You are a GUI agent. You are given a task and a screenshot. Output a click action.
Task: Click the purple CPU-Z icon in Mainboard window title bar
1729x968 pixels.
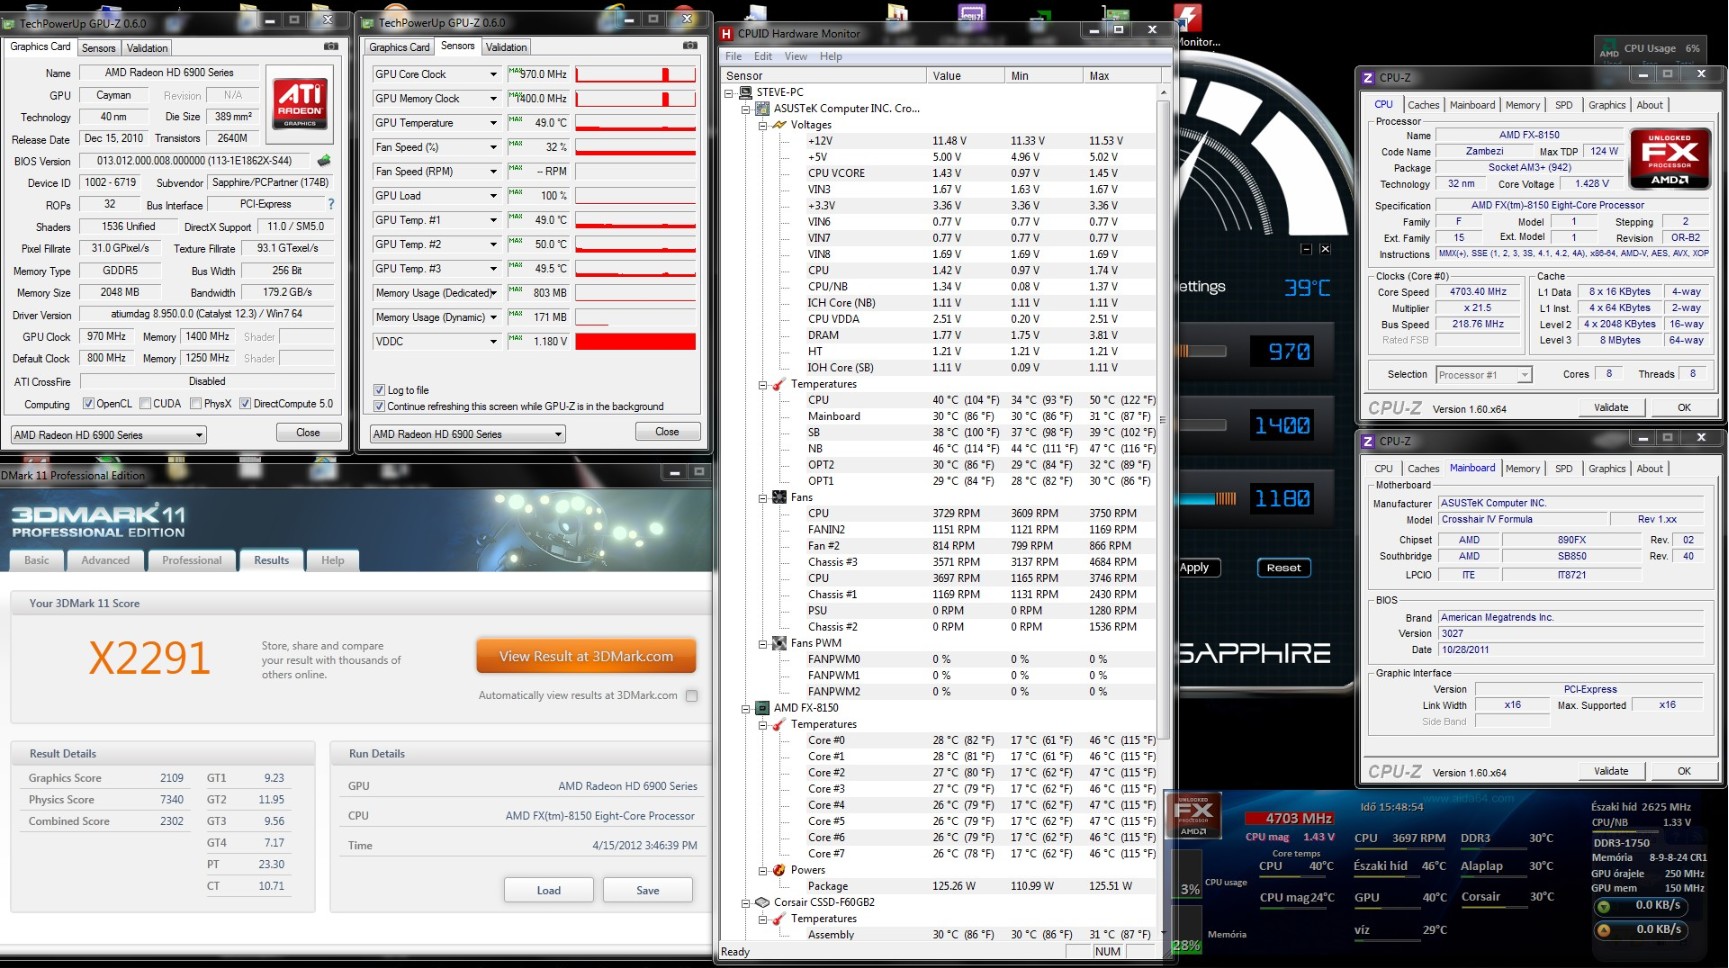[x=1368, y=441]
